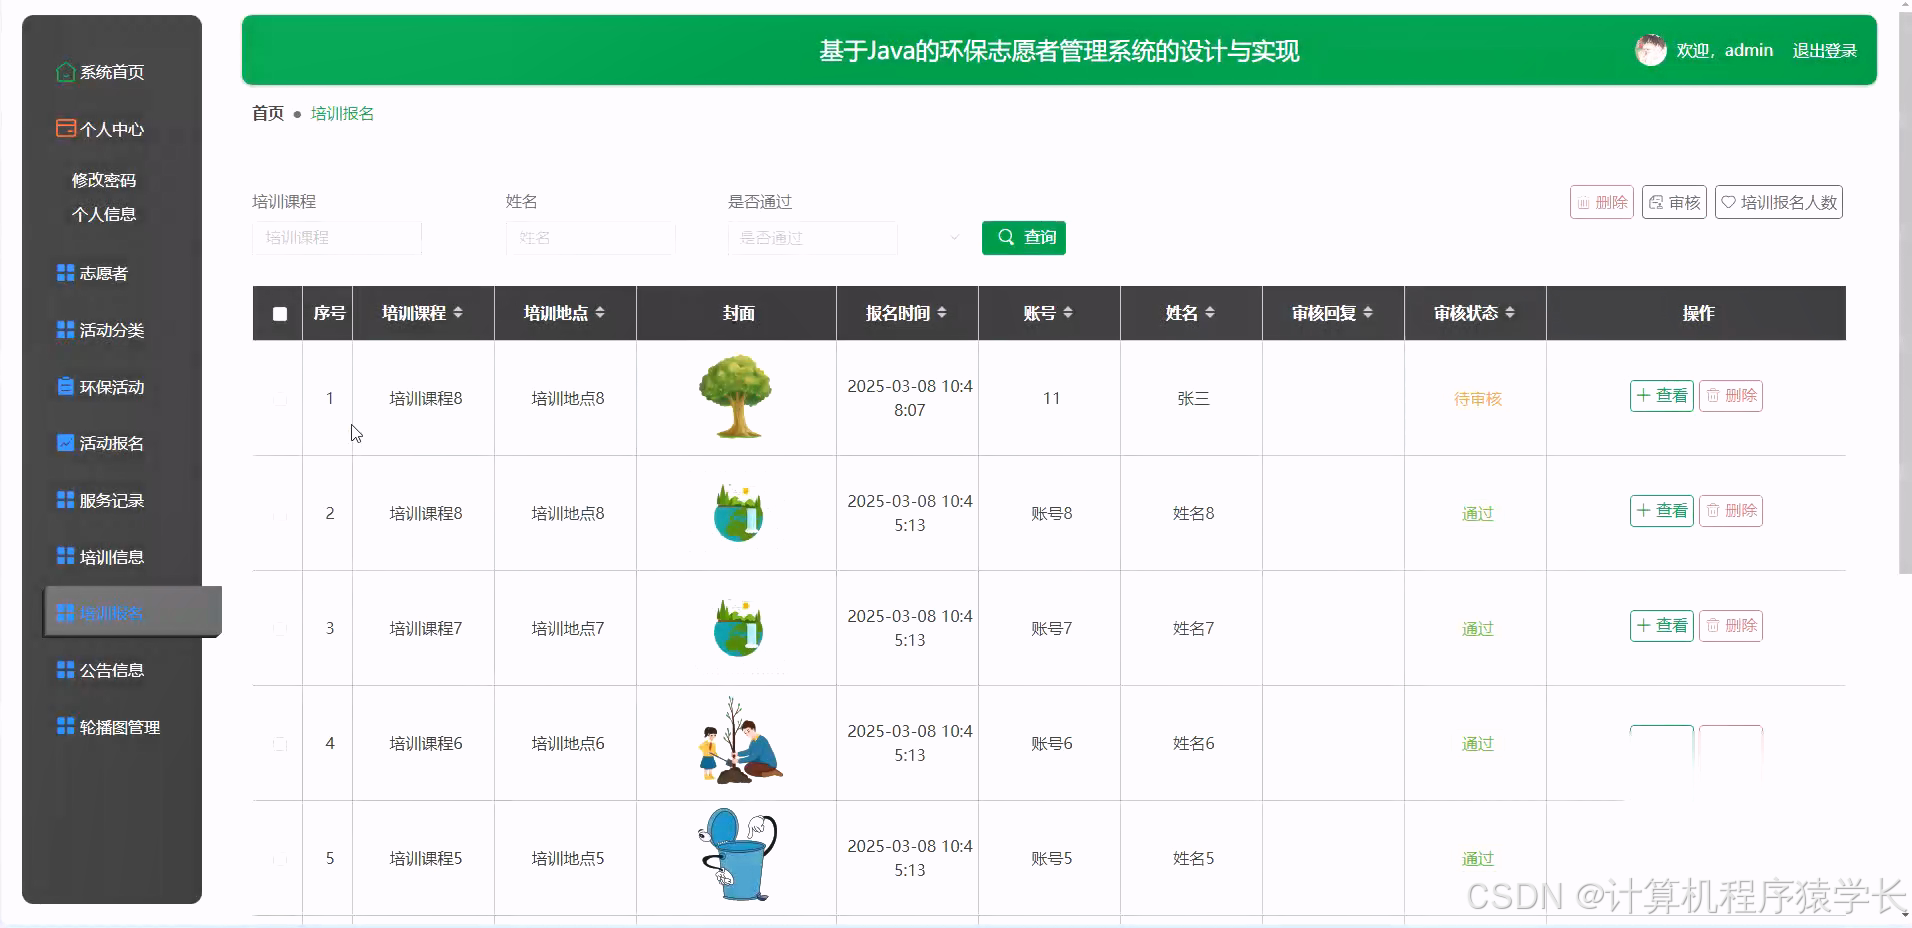Click the 培训信息 sidebar icon
Image resolution: width=1912 pixels, height=928 pixels.
tap(63, 556)
